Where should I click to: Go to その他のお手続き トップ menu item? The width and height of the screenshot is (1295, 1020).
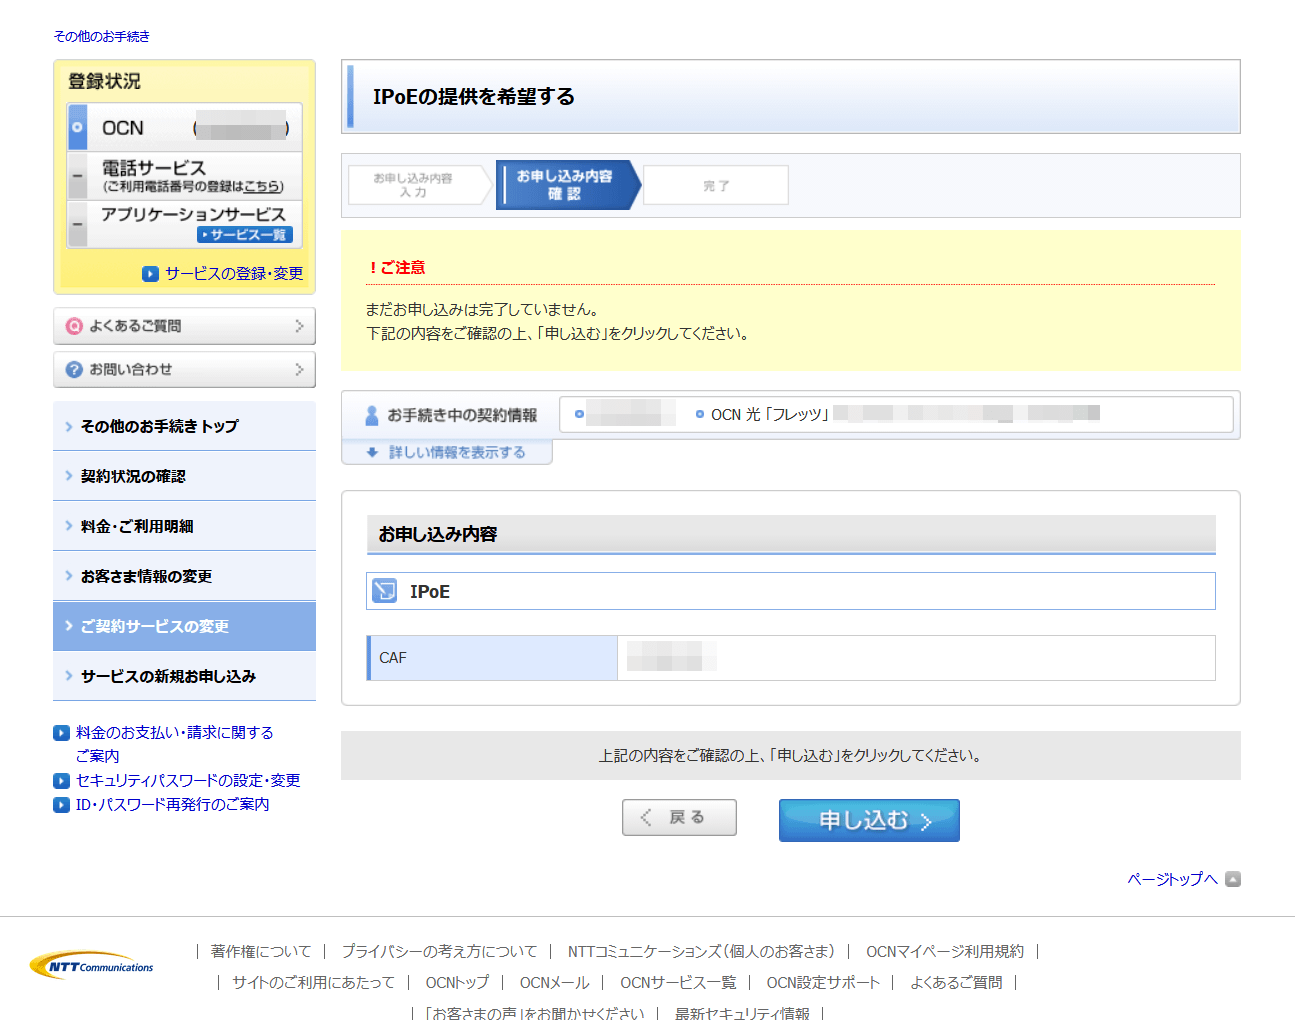click(184, 426)
